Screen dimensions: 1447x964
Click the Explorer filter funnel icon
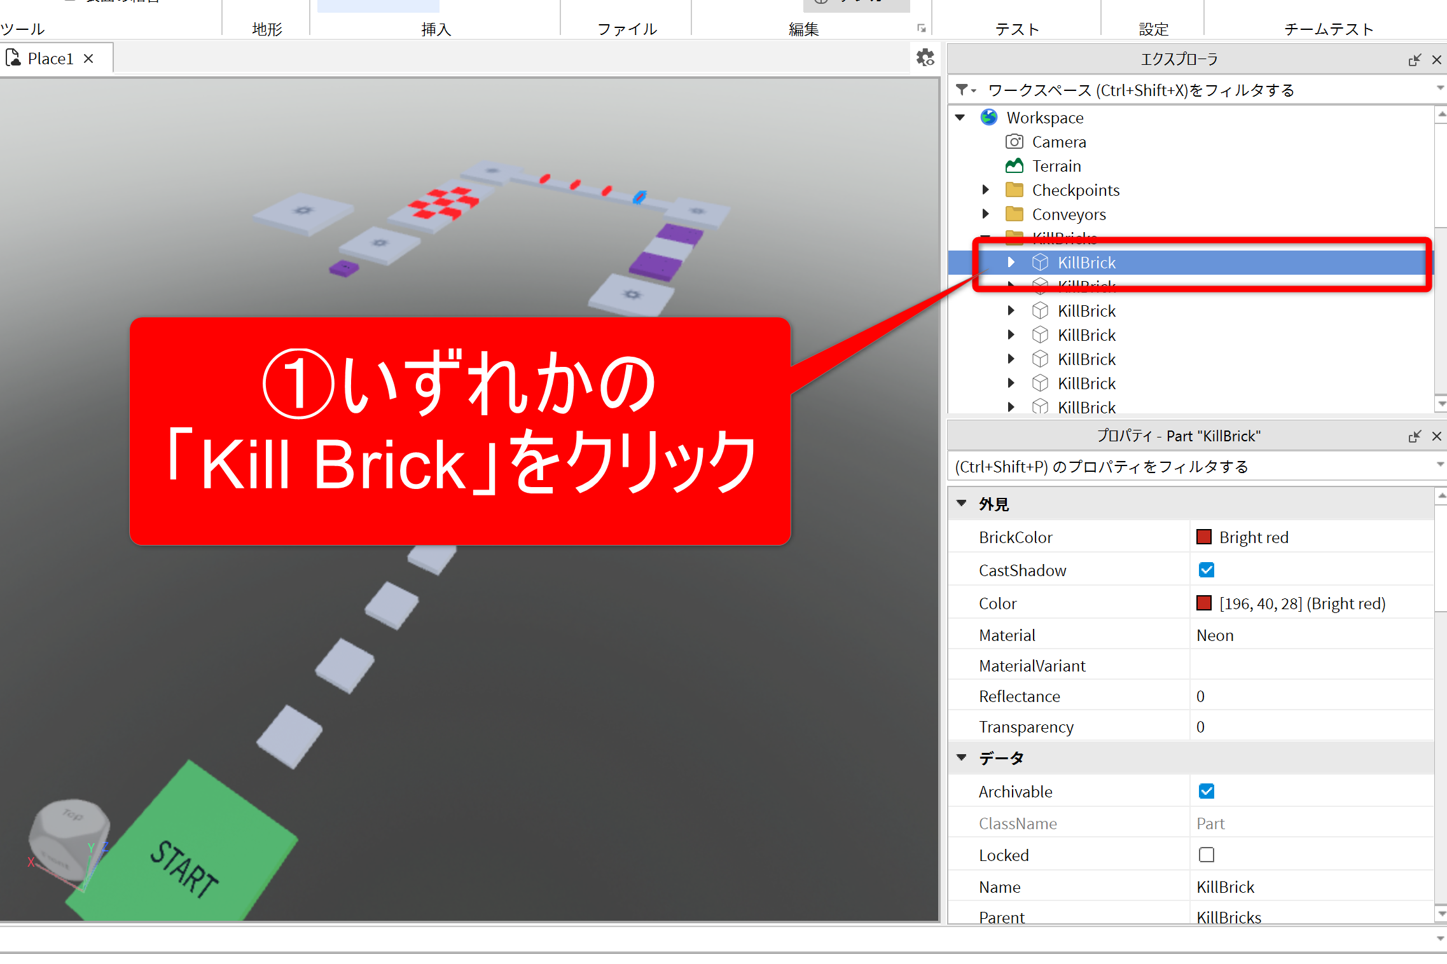963,90
